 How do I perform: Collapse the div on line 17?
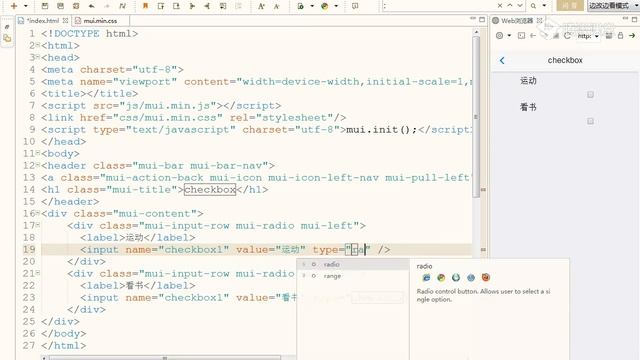pos(38,224)
